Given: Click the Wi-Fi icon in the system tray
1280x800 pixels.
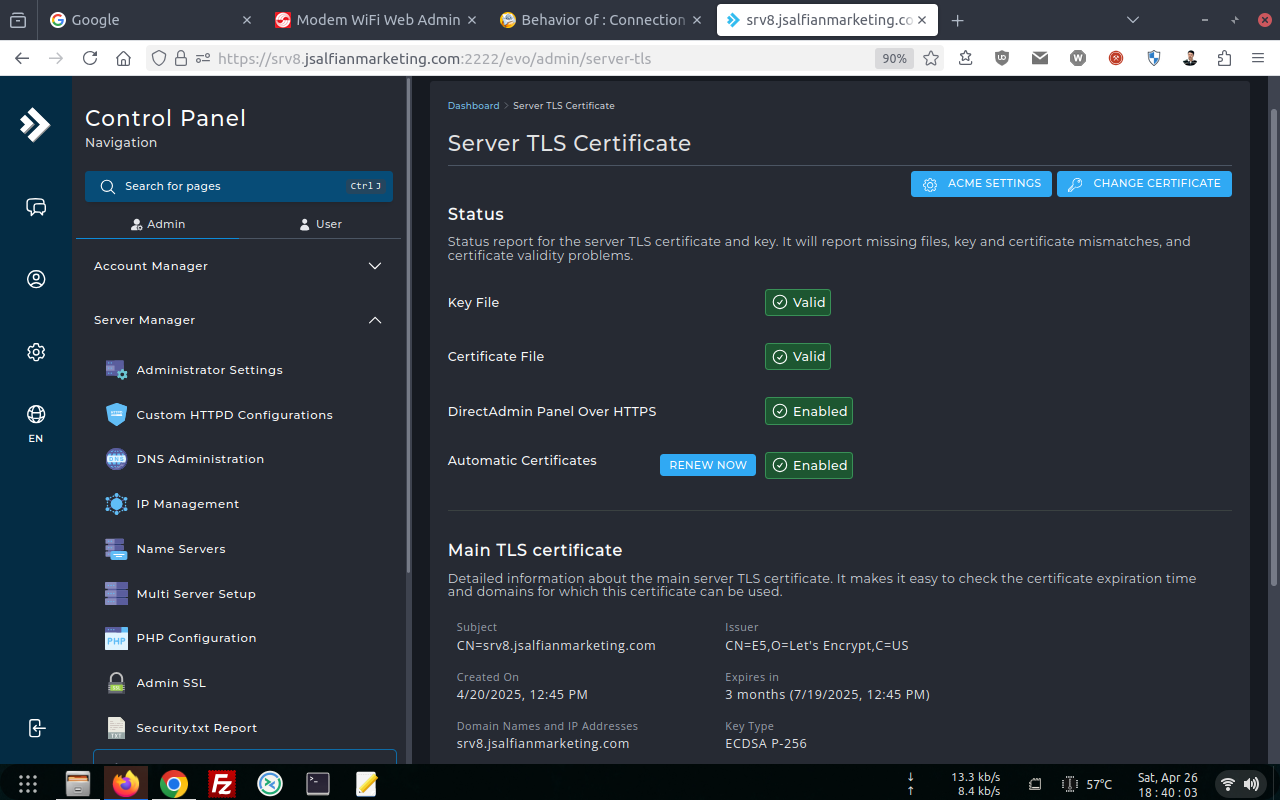Looking at the screenshot, I should 1227,784.
